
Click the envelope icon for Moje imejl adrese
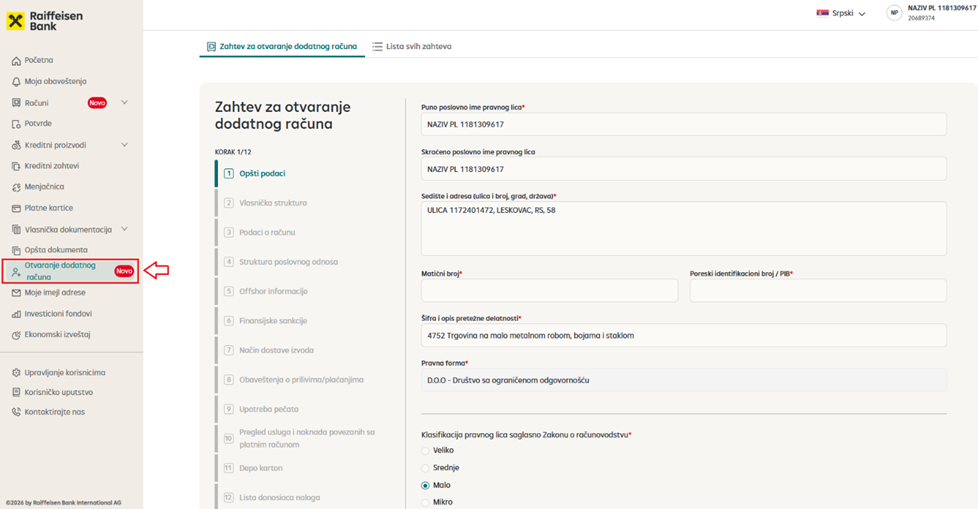pyautogui.click(x=16, y=293)
